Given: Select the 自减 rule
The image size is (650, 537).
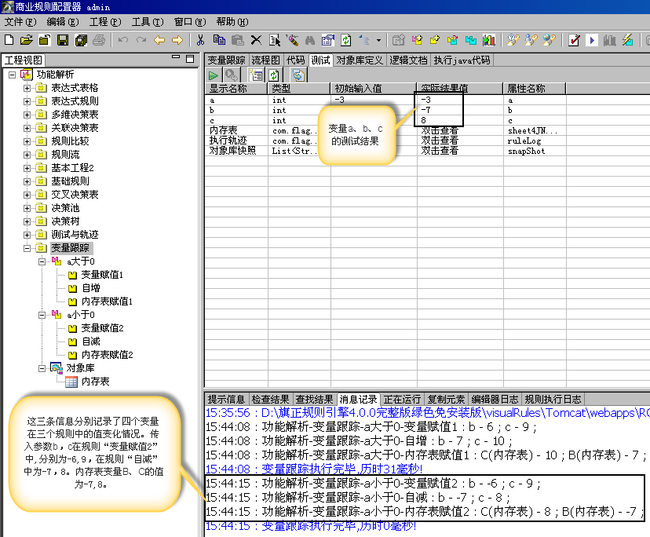Looking at the screenshot, I should [x=91, y=341].
